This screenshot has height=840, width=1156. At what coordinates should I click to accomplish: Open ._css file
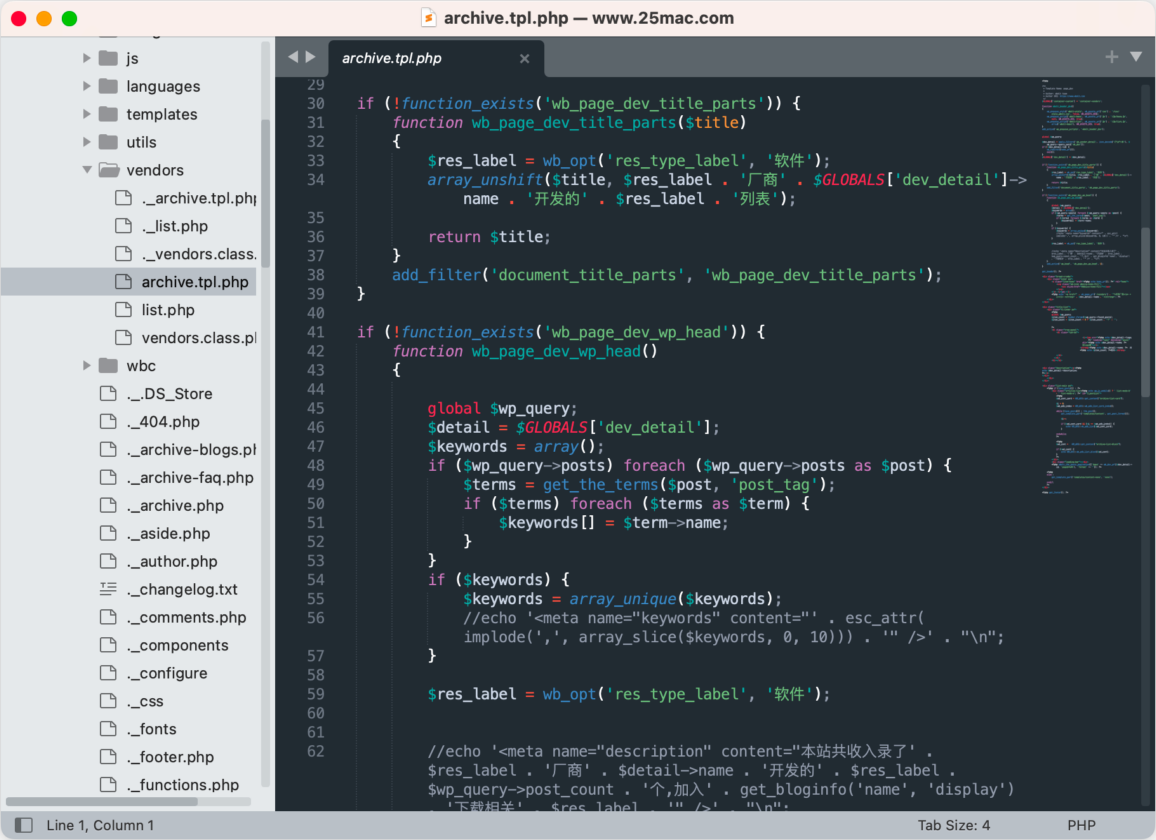tap(144, 701)
